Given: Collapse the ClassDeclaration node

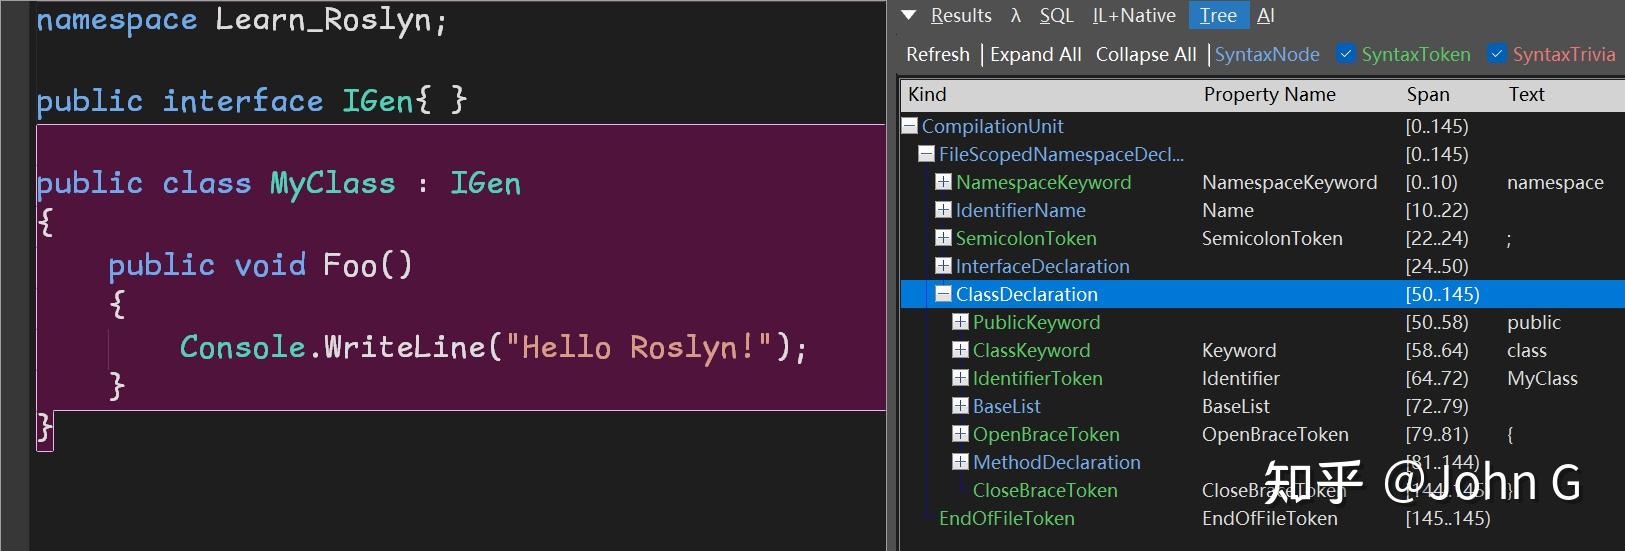Looking at the screenshot, I should [x=943, y=294].
